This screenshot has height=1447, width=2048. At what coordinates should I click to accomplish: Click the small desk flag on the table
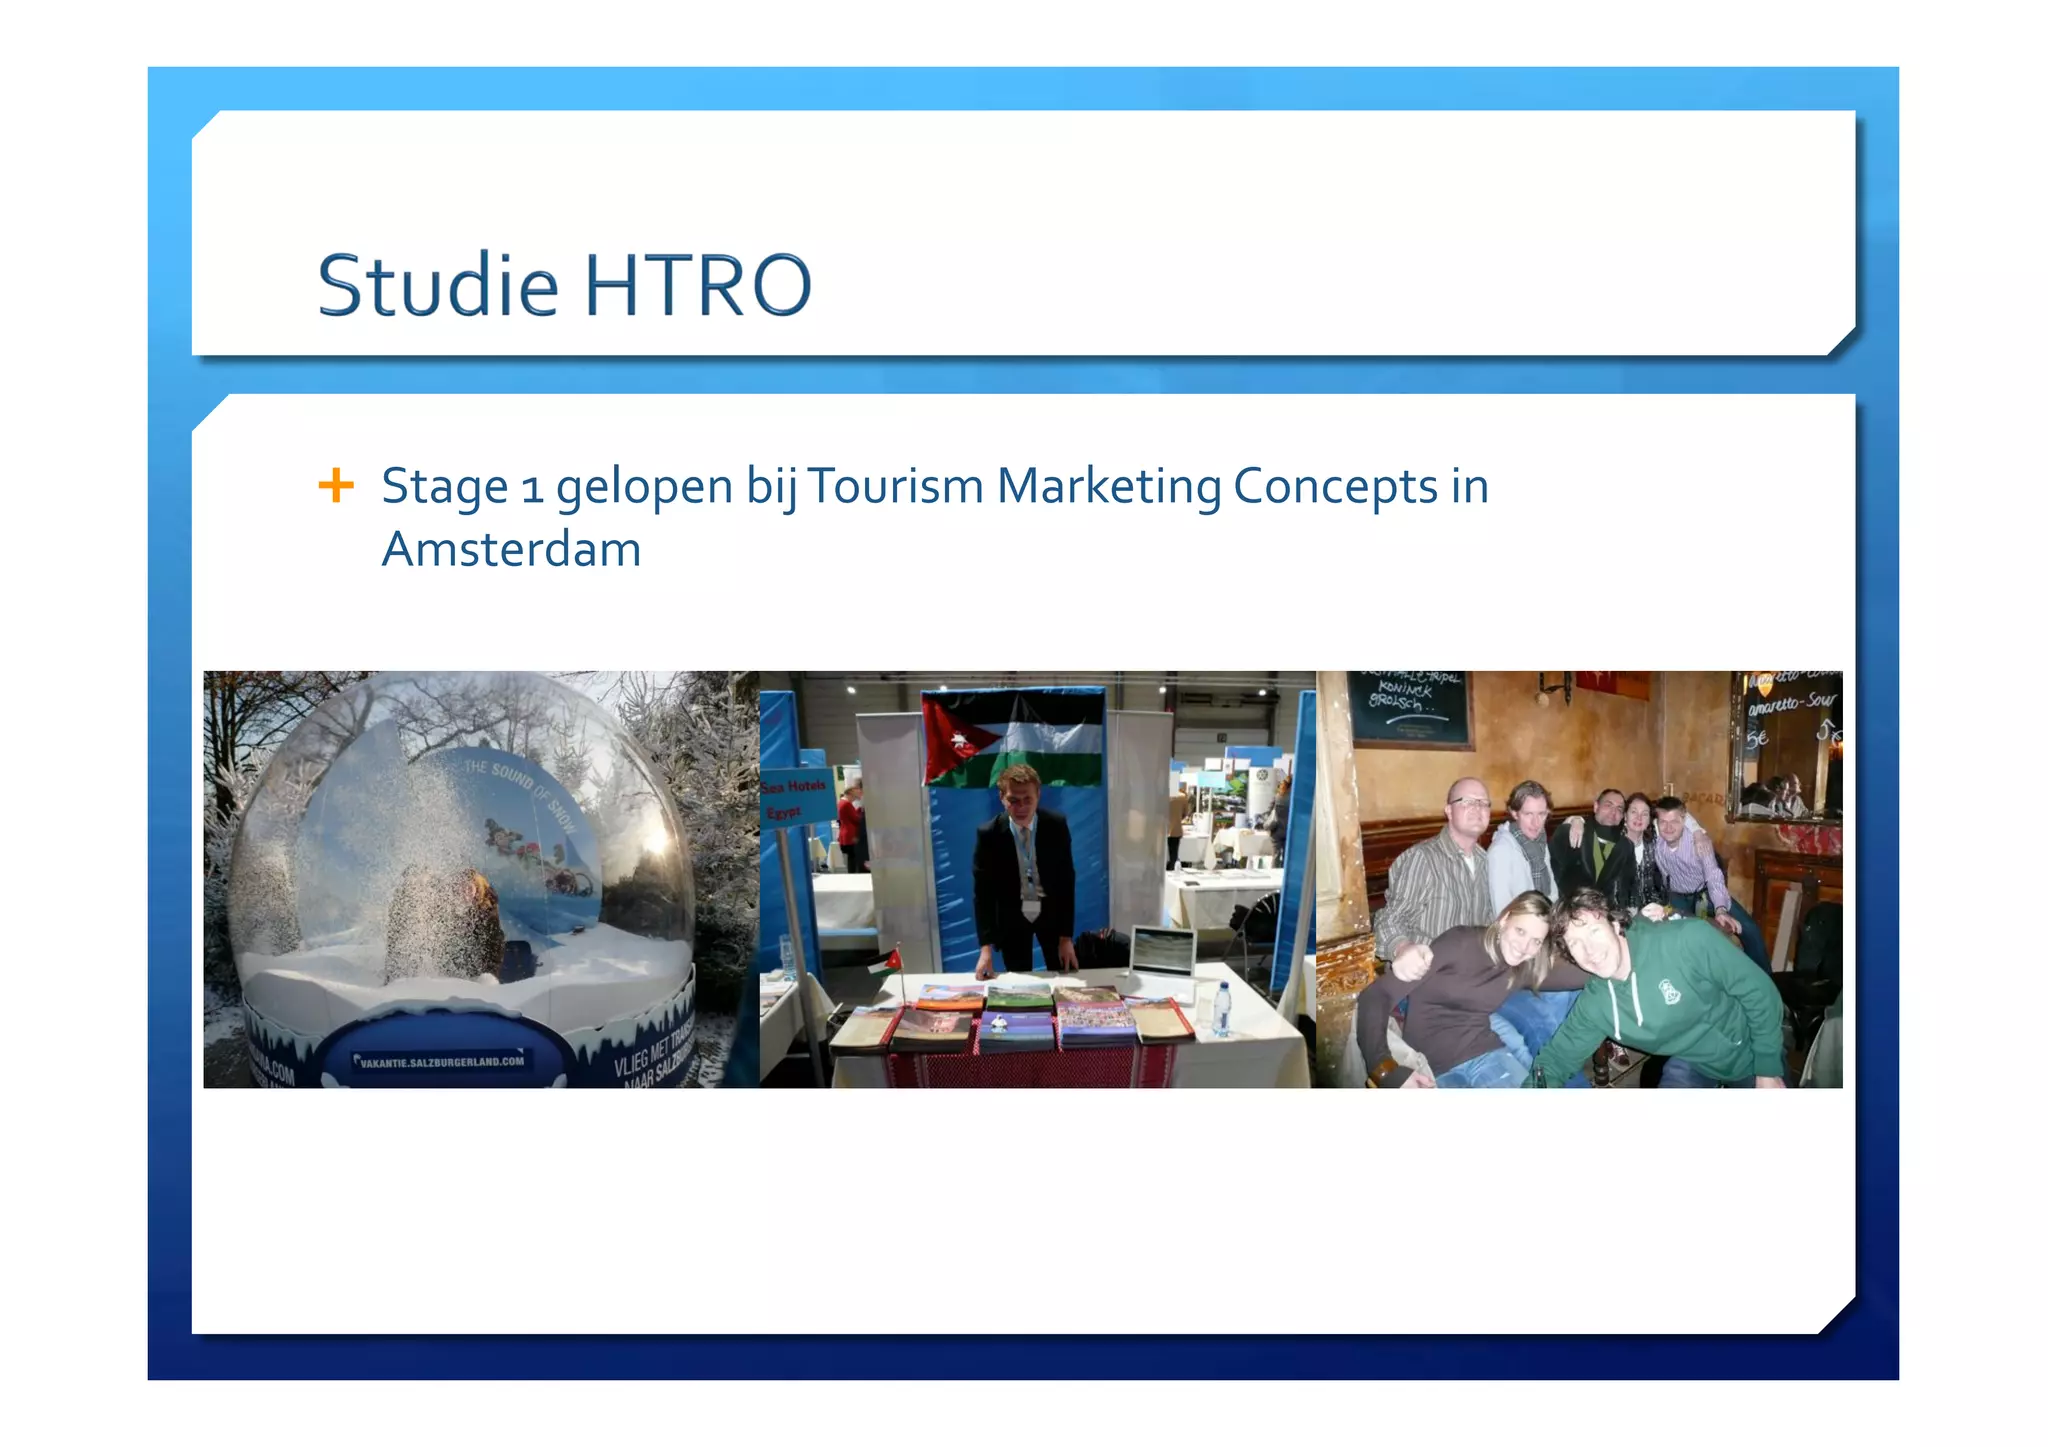pos(886,963)
